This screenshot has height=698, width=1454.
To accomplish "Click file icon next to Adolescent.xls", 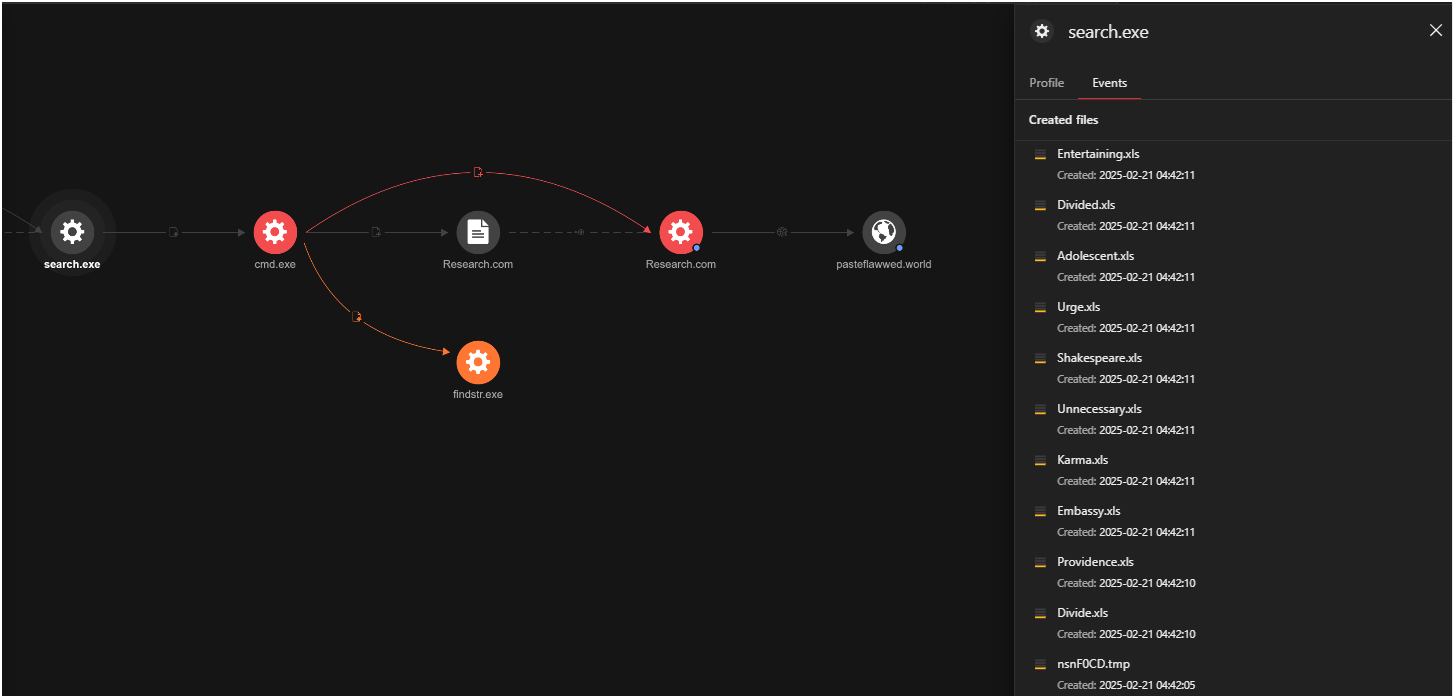I will pyautogui.click(x=1040, y=257).
